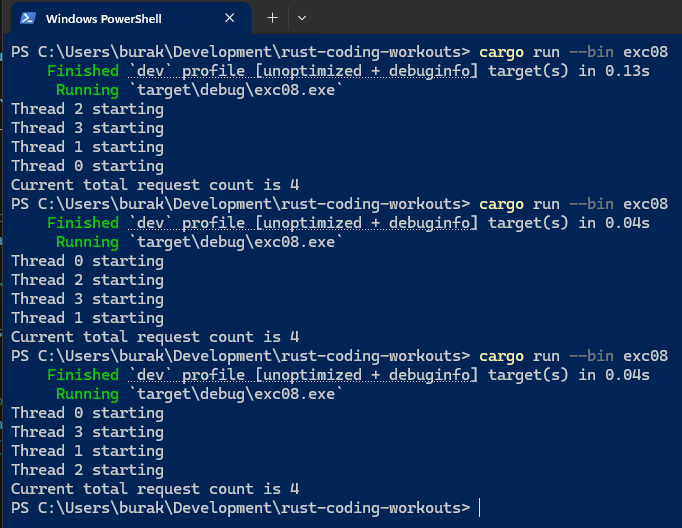Image resolution: width=682 pixels, height=528 pixels.
Task: Open a new tab with the plus button
Action: pos(272,18)
